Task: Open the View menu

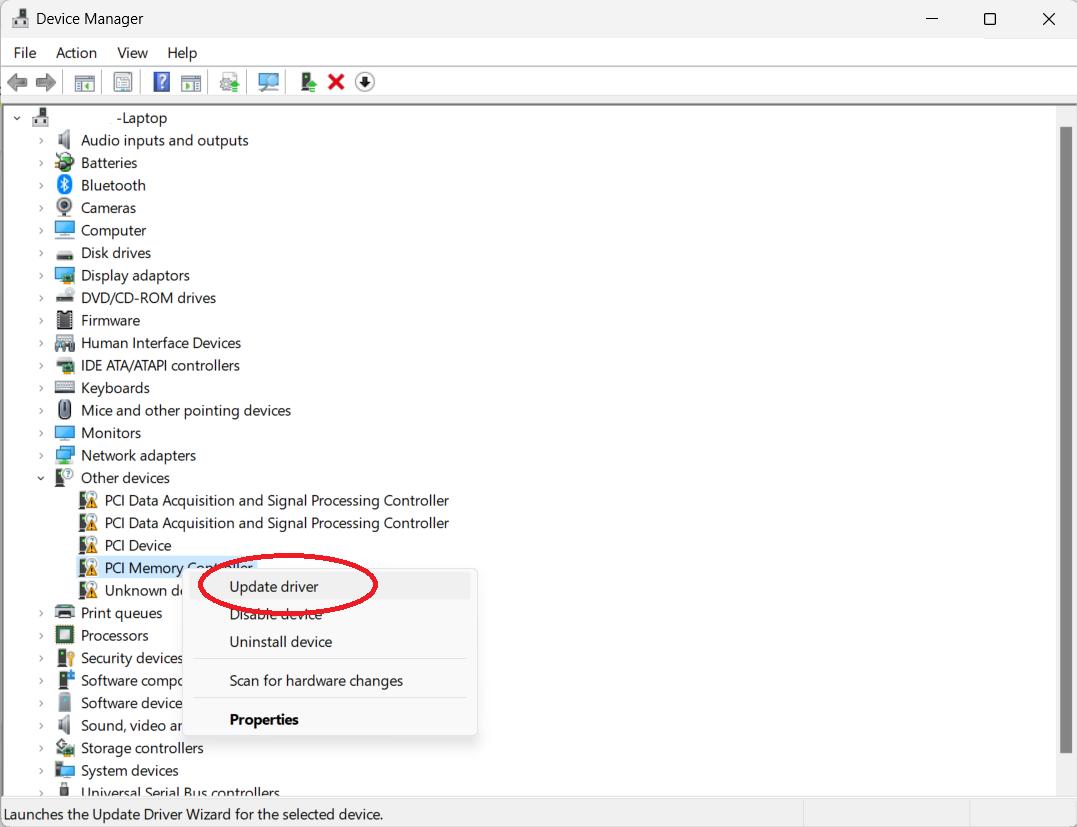Action: coord(132,53)
